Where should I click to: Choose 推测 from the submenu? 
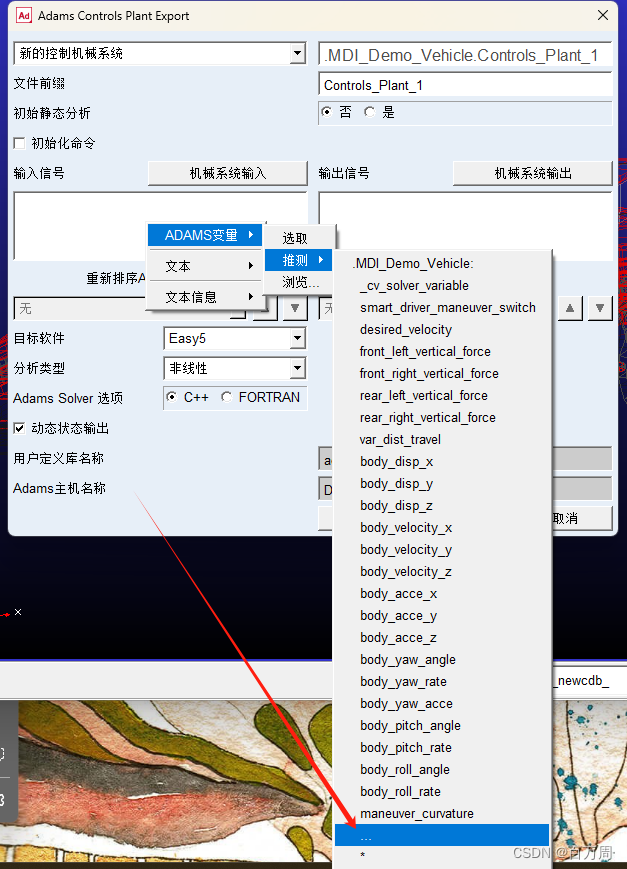tap(299, 260)
